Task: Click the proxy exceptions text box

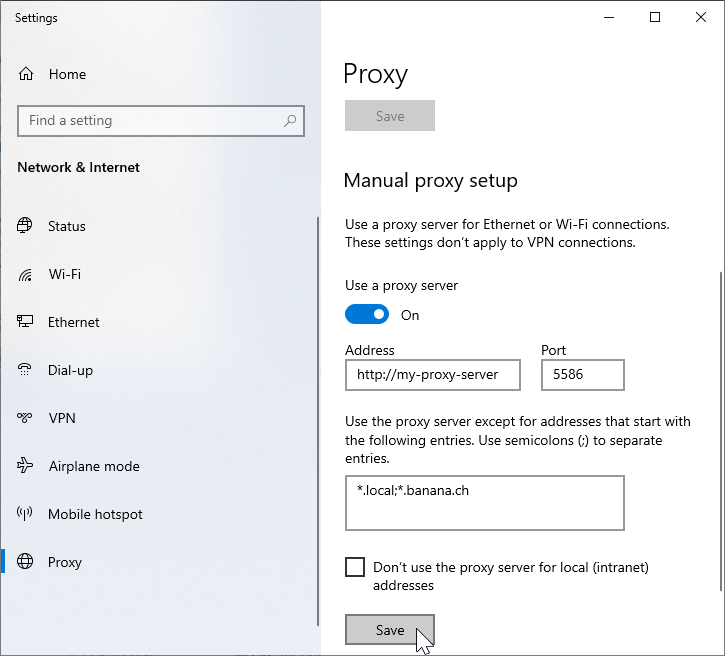Action: click(x=484, y=502)
